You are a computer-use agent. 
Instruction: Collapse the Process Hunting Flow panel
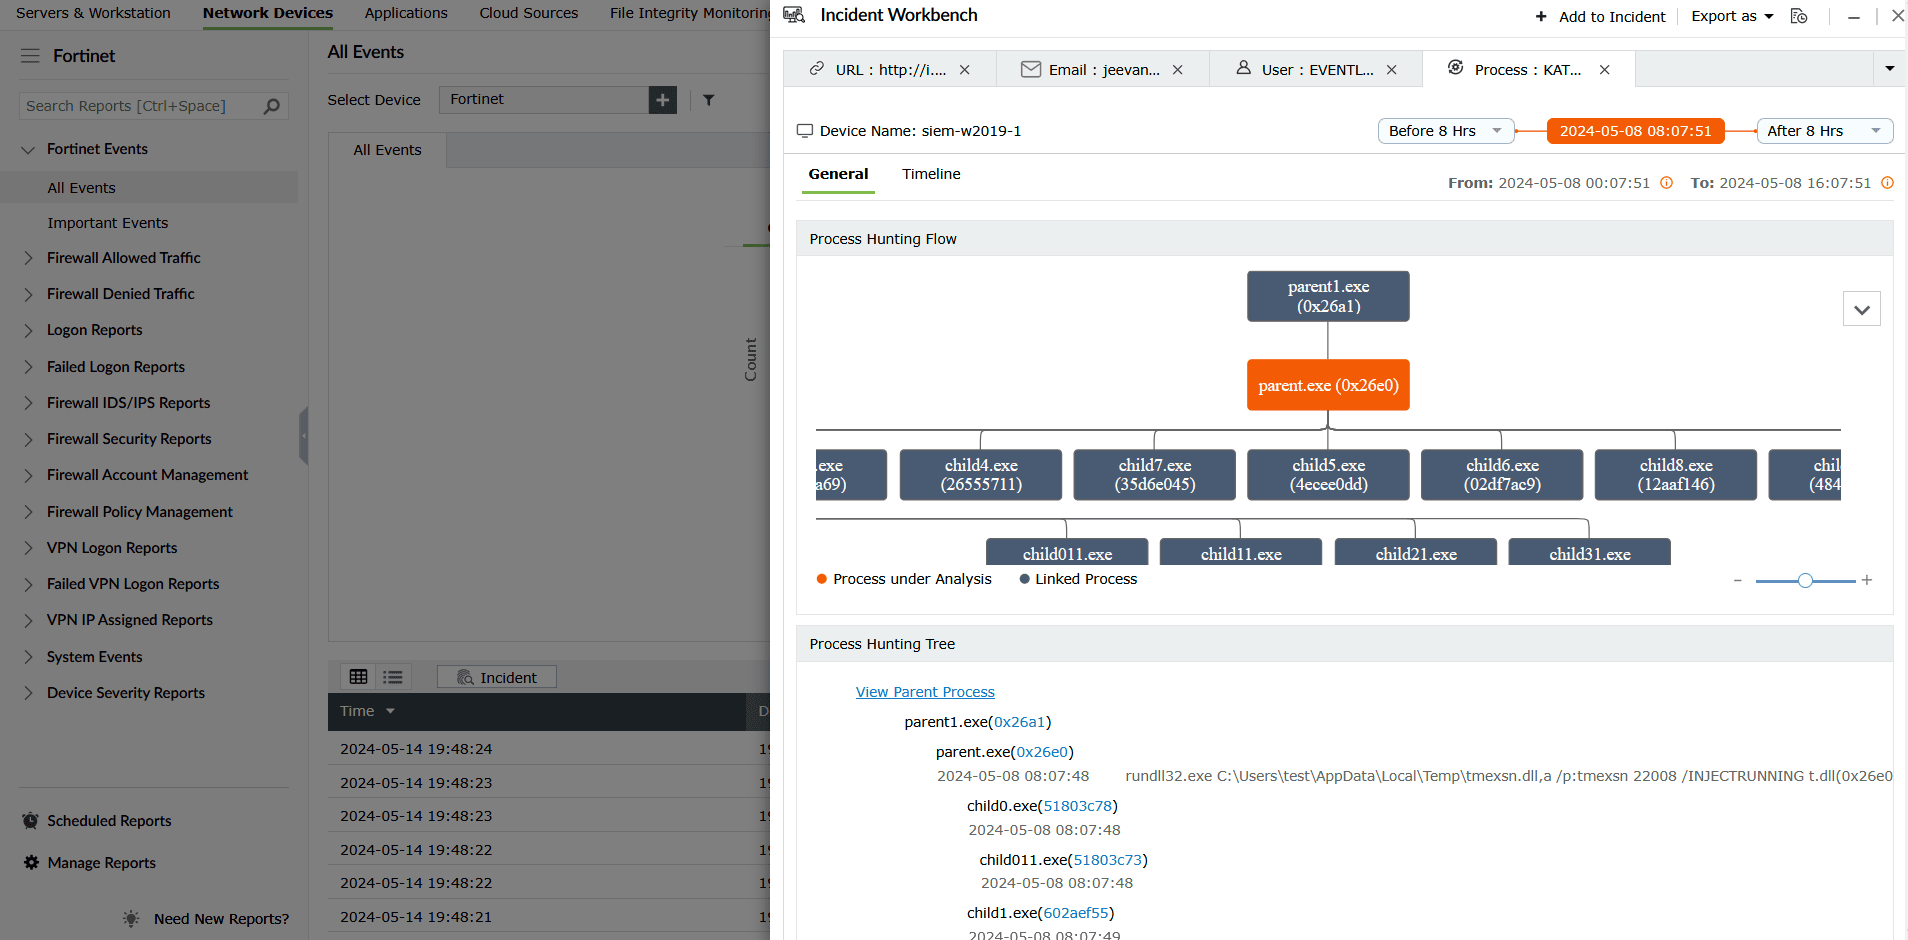pos(1862,308)
